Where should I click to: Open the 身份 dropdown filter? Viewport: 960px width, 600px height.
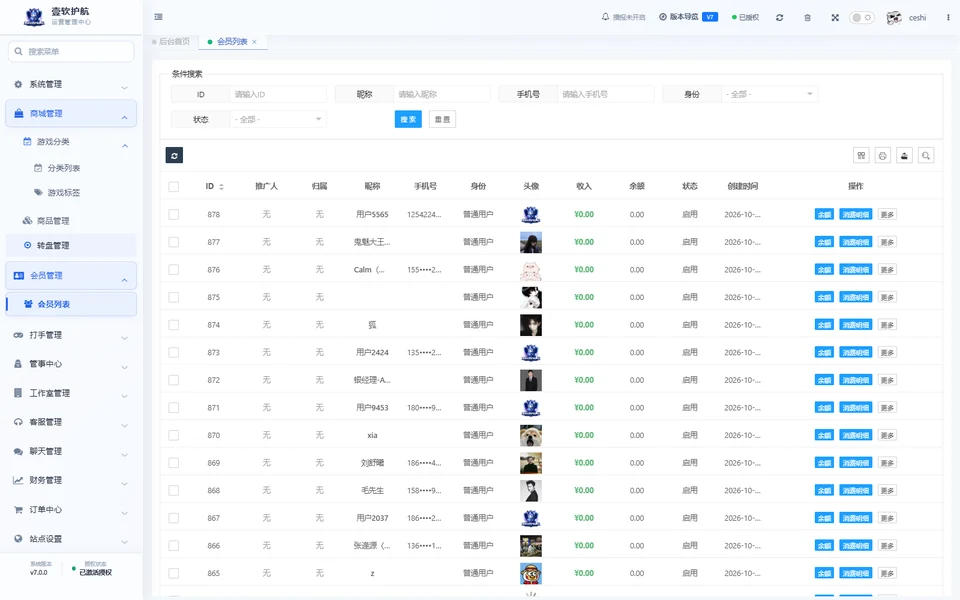tap(769, 94)
